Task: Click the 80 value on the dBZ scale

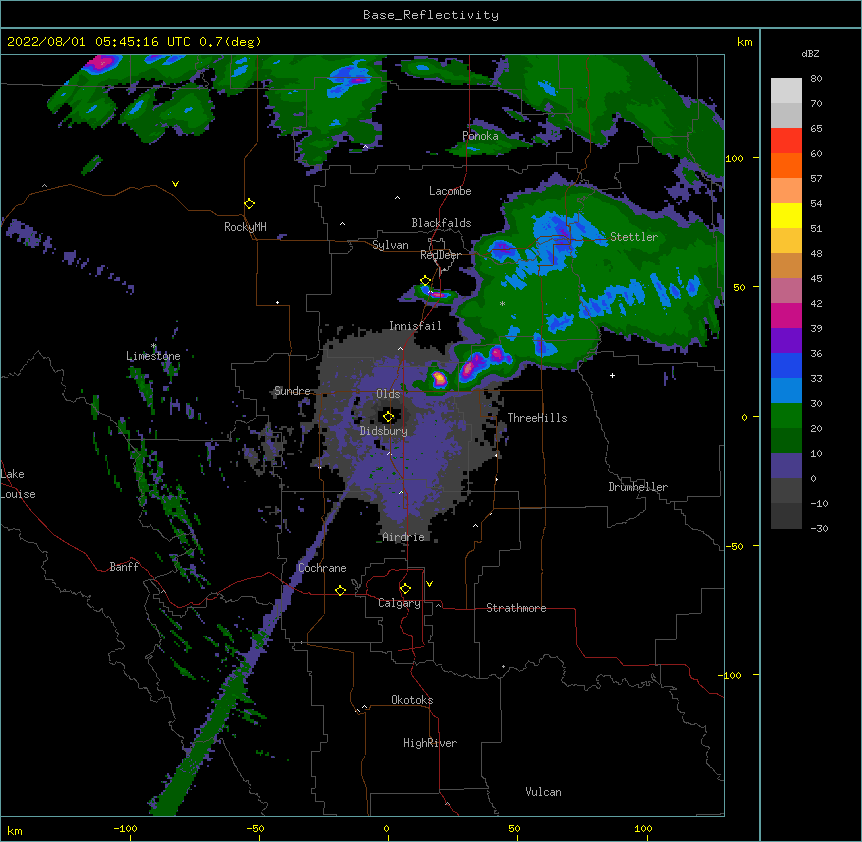Action: [816, 79]
